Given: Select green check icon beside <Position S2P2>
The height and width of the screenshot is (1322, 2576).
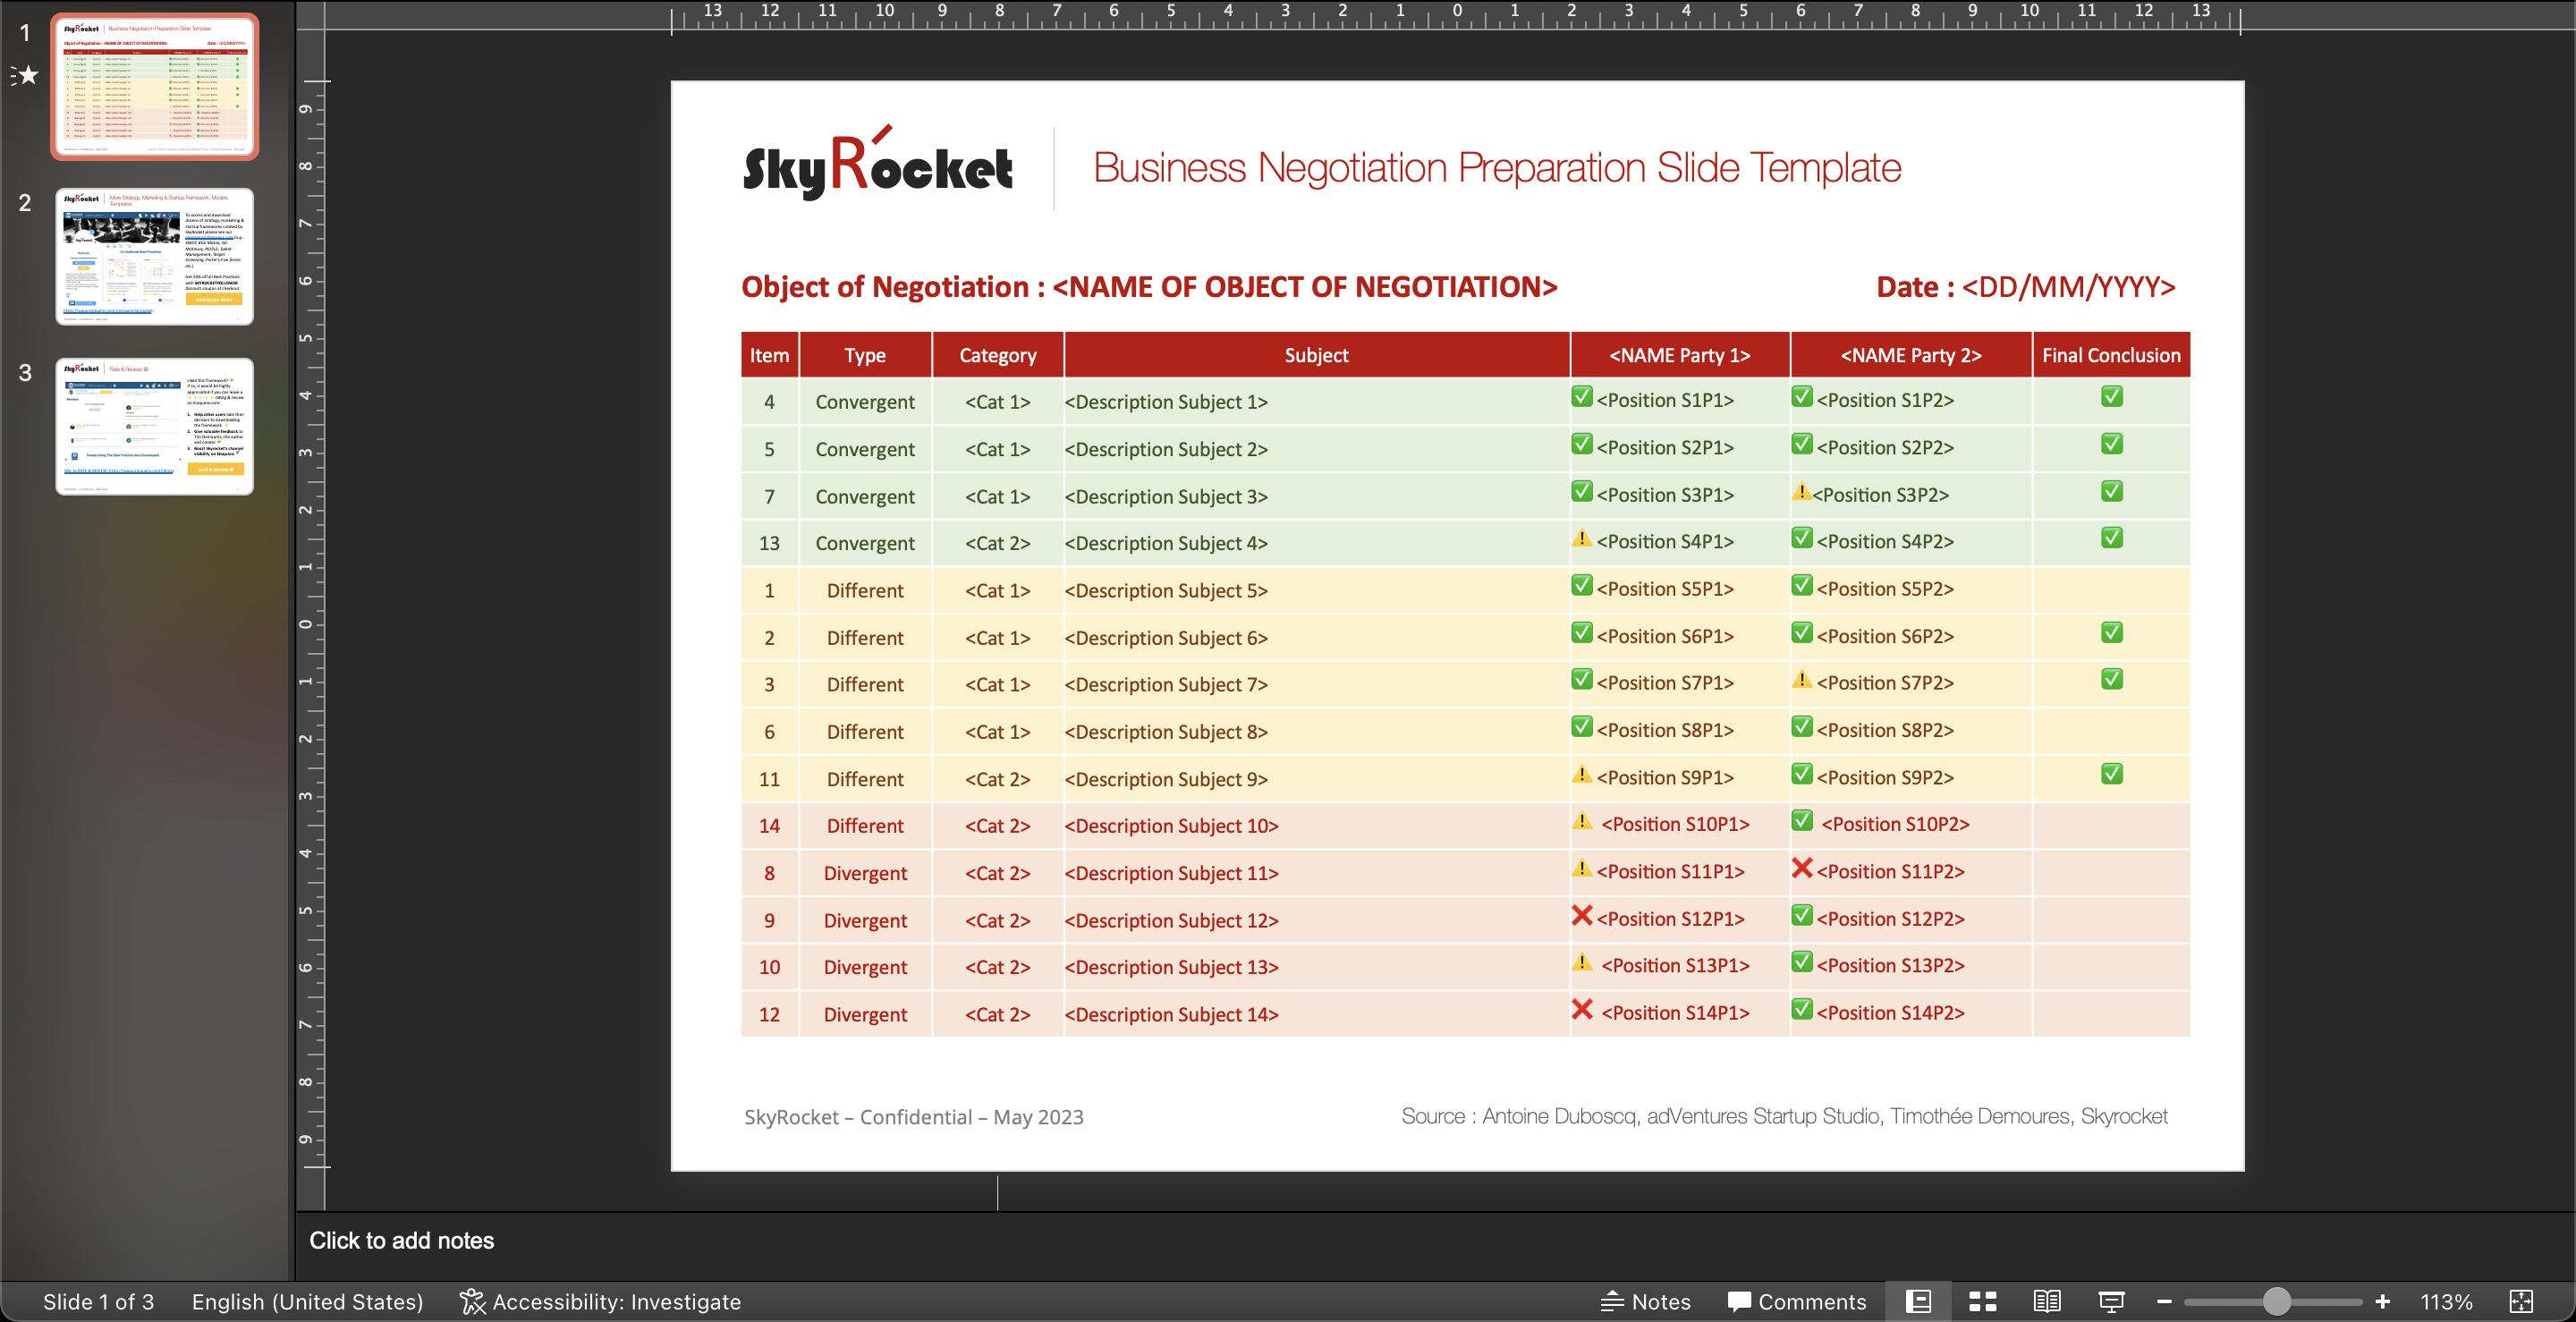Looking at the screenshot, I should pyautogui.click(x=1802, y=444).
